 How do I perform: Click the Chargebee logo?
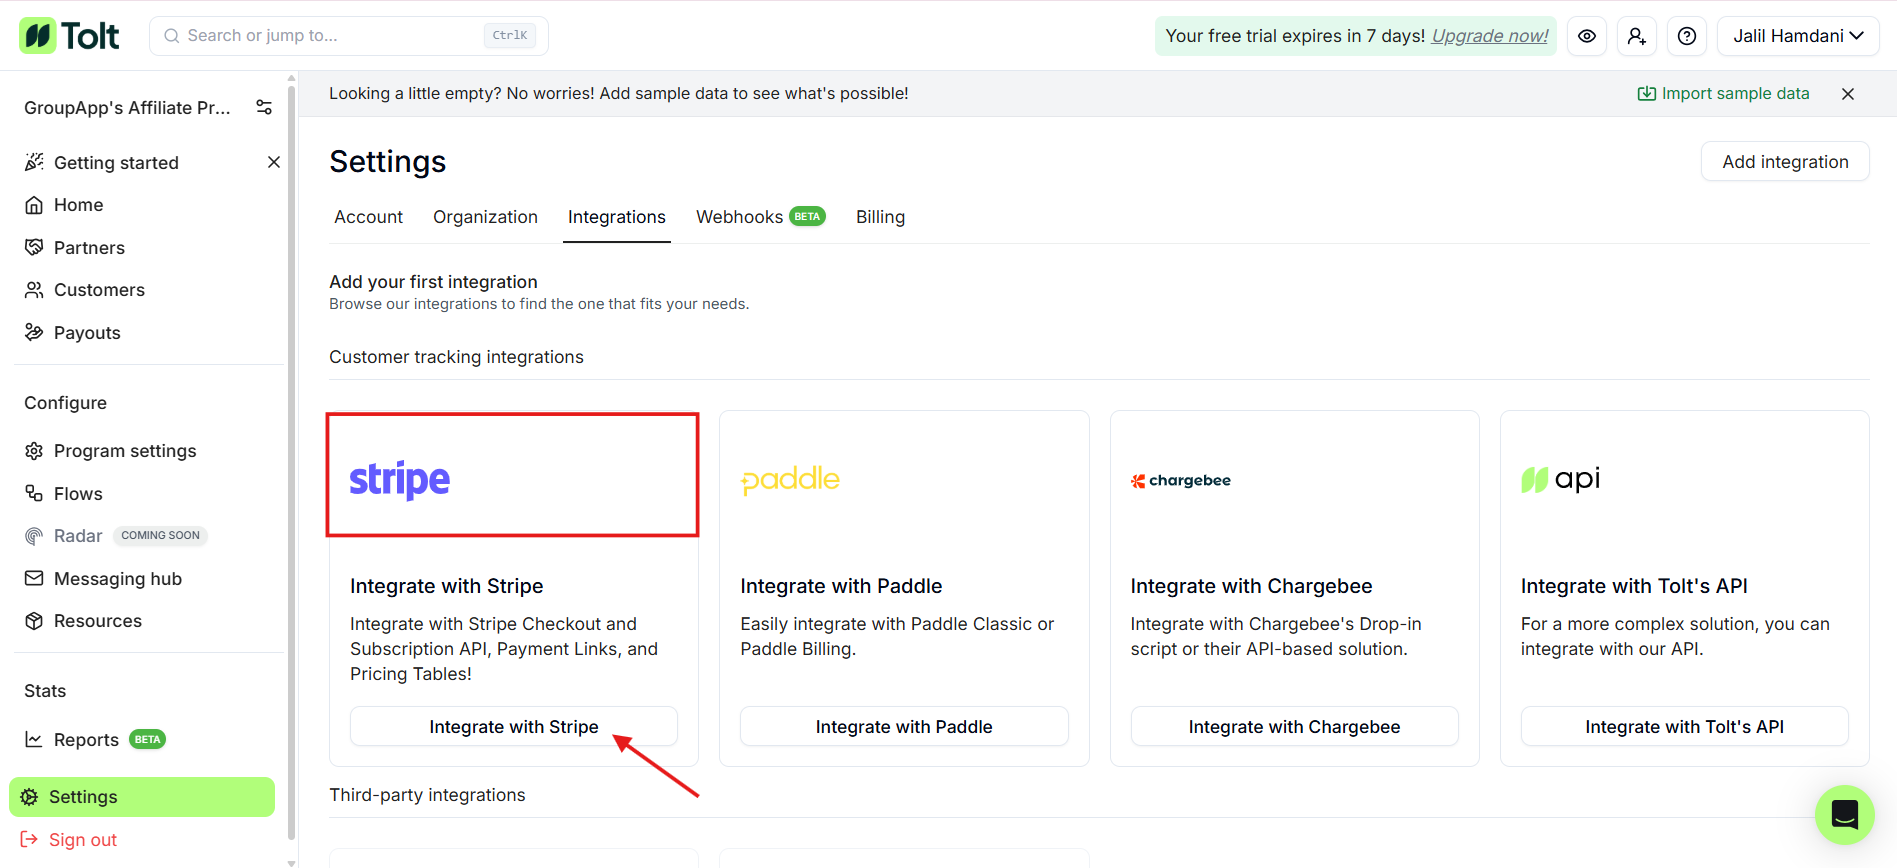coord(1181,481)
